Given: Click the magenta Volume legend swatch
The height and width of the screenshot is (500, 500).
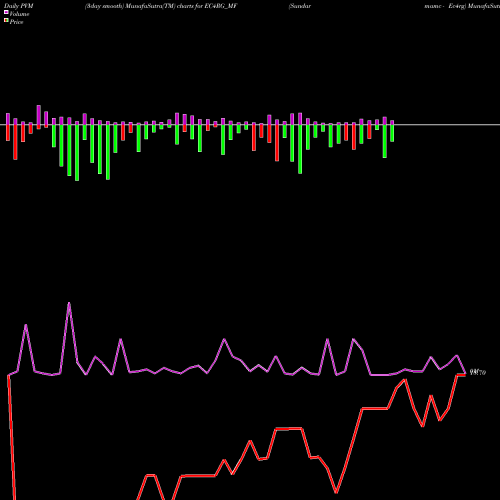Looking at the screenshot, I should (x=6, y=12).
